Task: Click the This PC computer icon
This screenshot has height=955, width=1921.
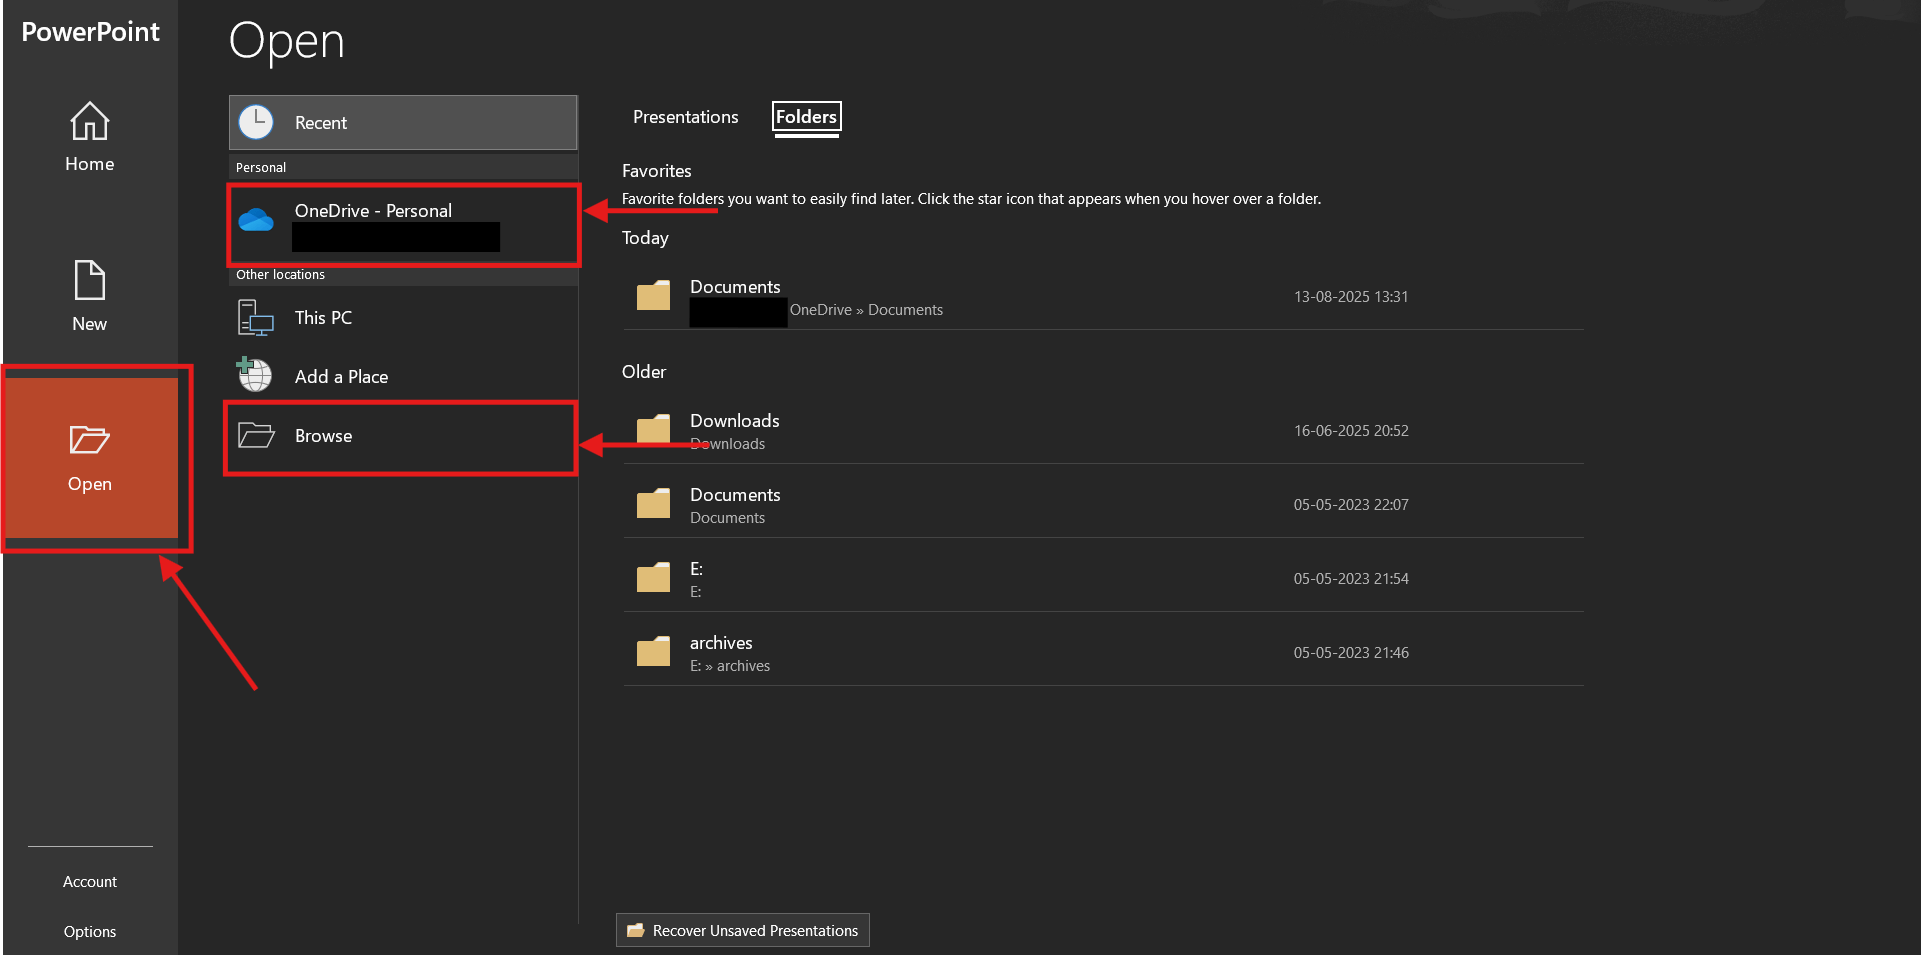Action: (256, 317)
